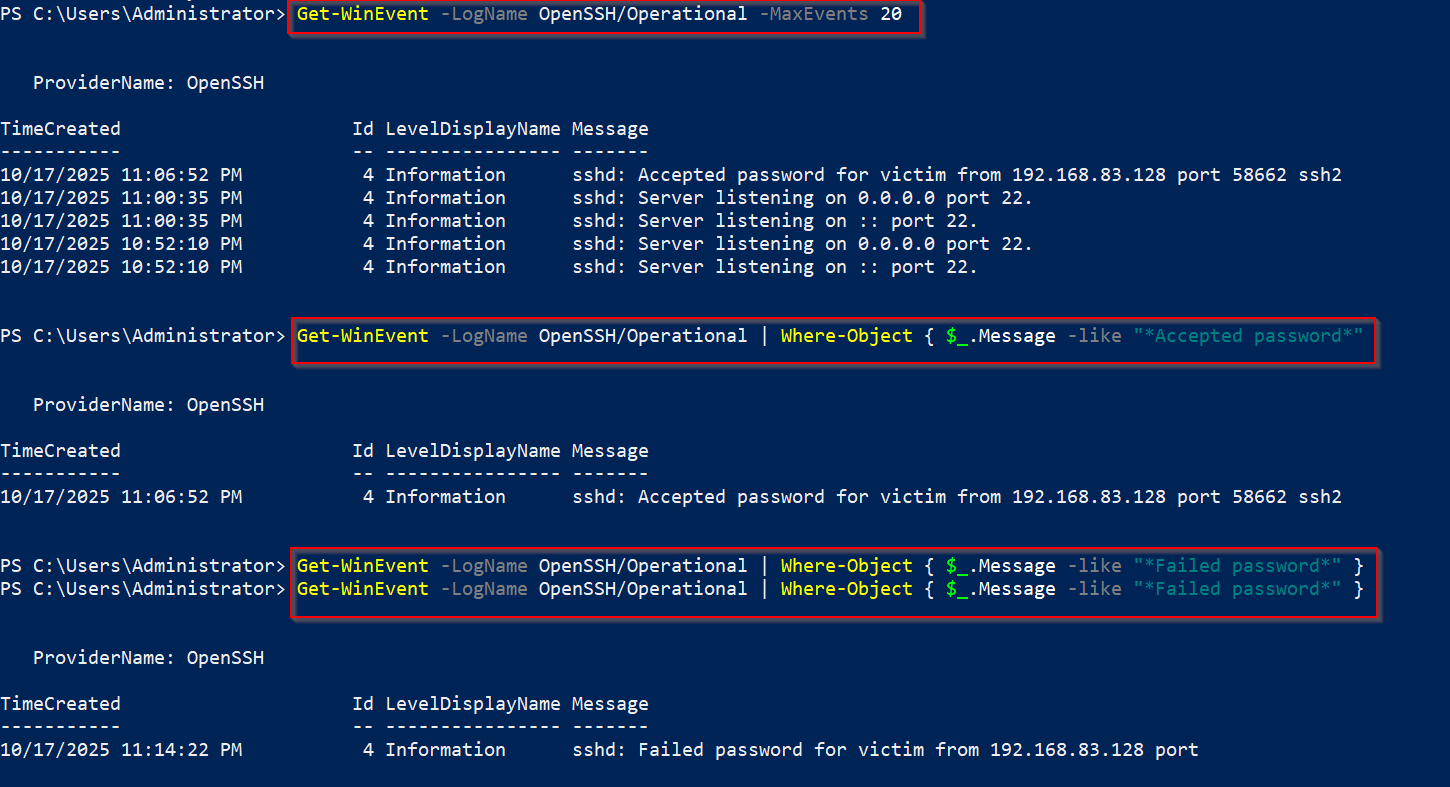Click the second Accepted password result row
Screen dimensions: 1450x787
671,497
